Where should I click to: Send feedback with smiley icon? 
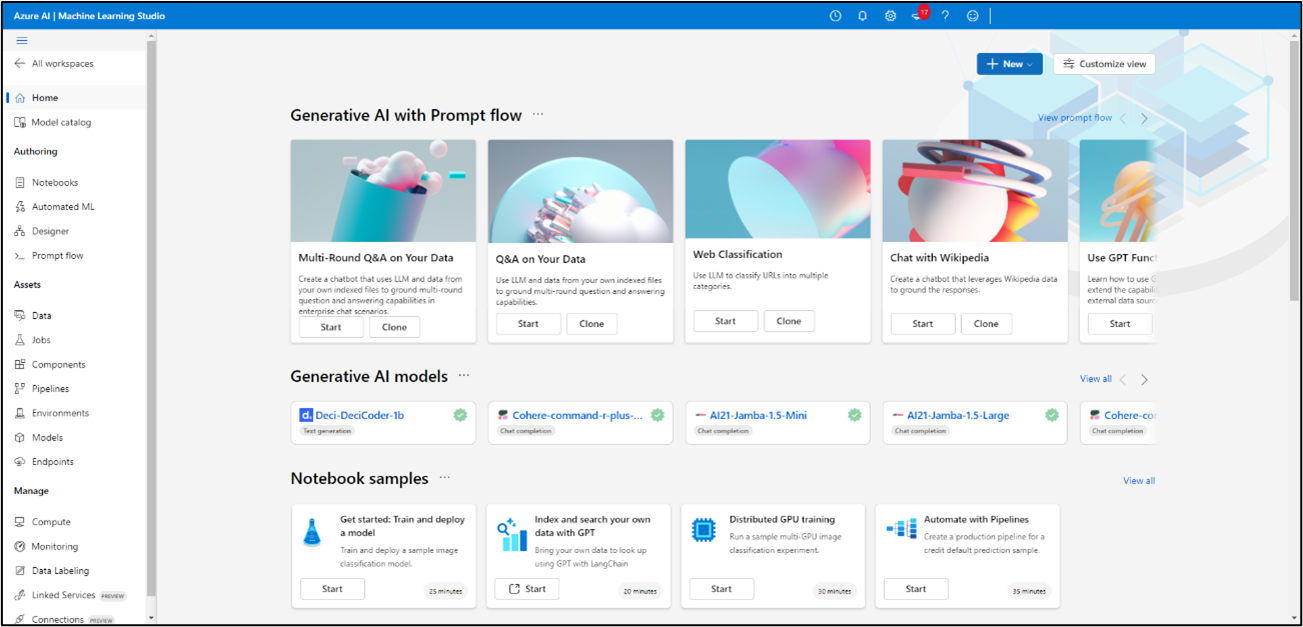(x=973, y=16)
